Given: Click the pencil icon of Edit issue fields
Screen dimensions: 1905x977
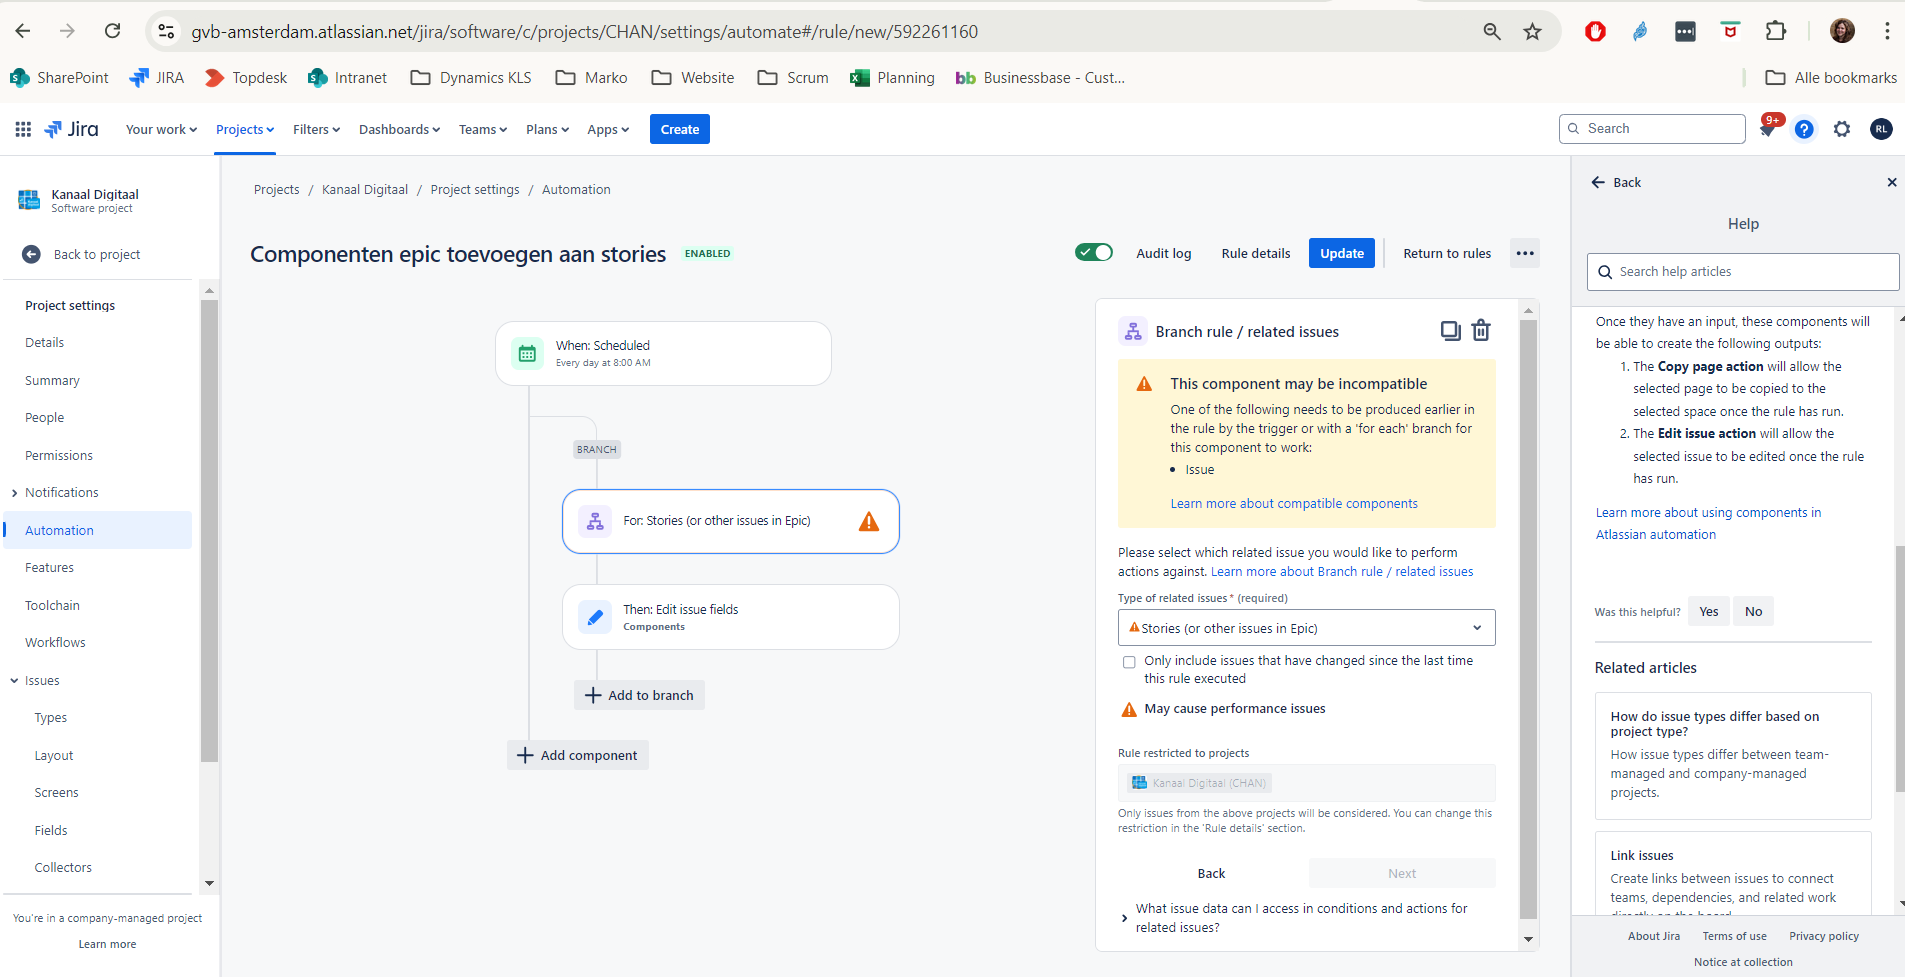Looking at the screenshot, I should point(595,617).
